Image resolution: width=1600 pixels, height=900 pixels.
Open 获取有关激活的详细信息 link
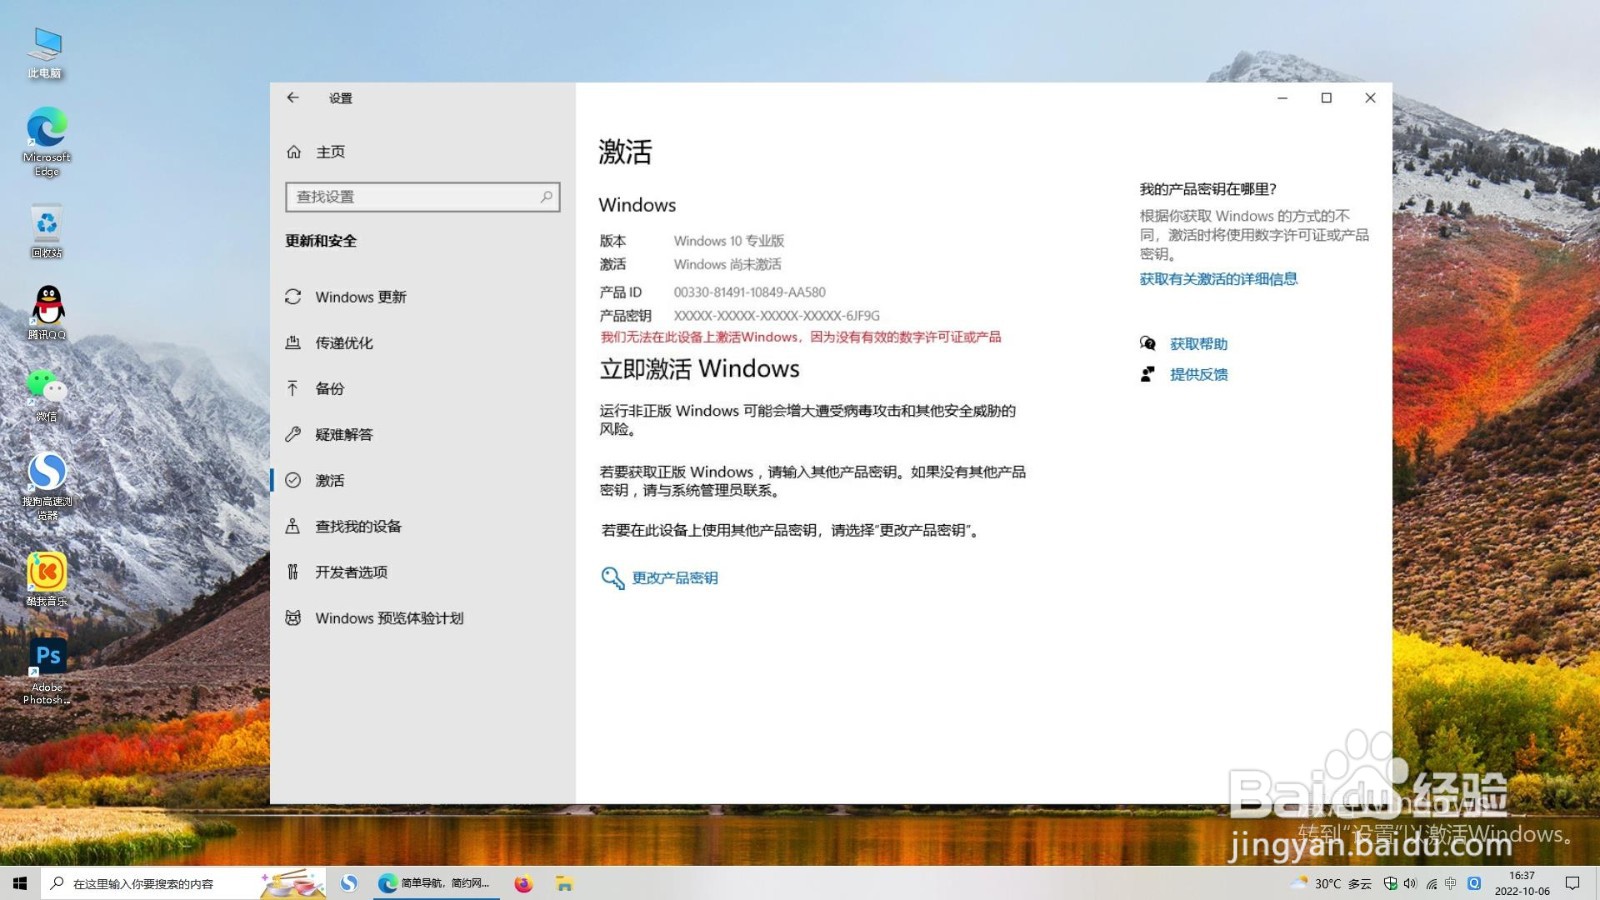pos(1220,279)
